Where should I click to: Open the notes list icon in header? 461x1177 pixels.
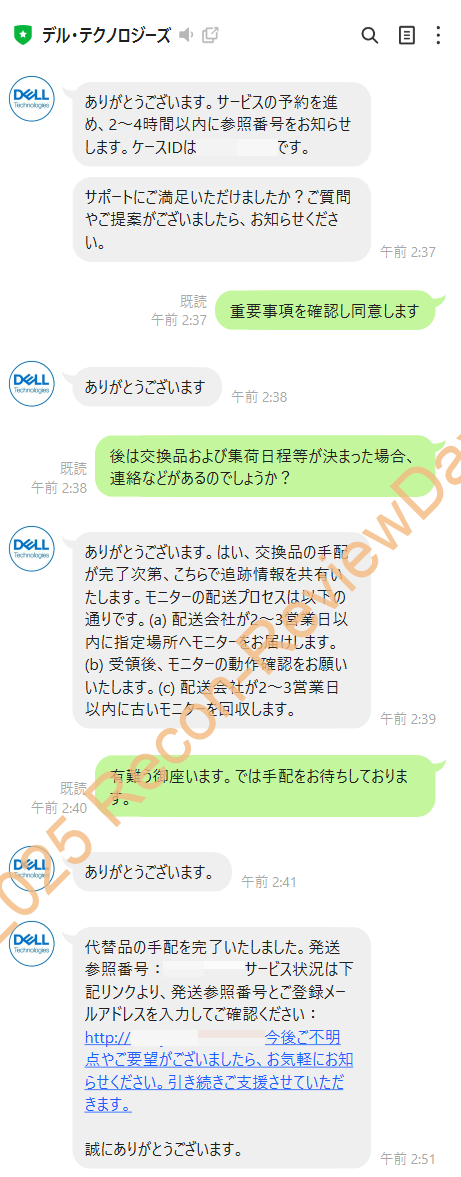pyautogui.click(x=406, y=35)
